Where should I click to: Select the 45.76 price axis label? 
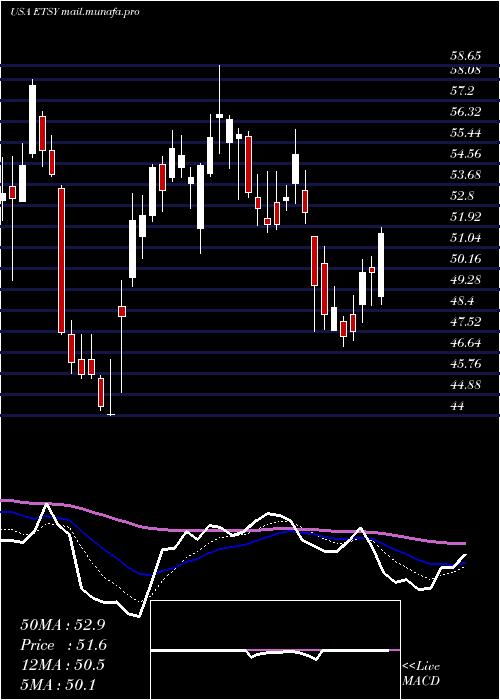[466, 364]
